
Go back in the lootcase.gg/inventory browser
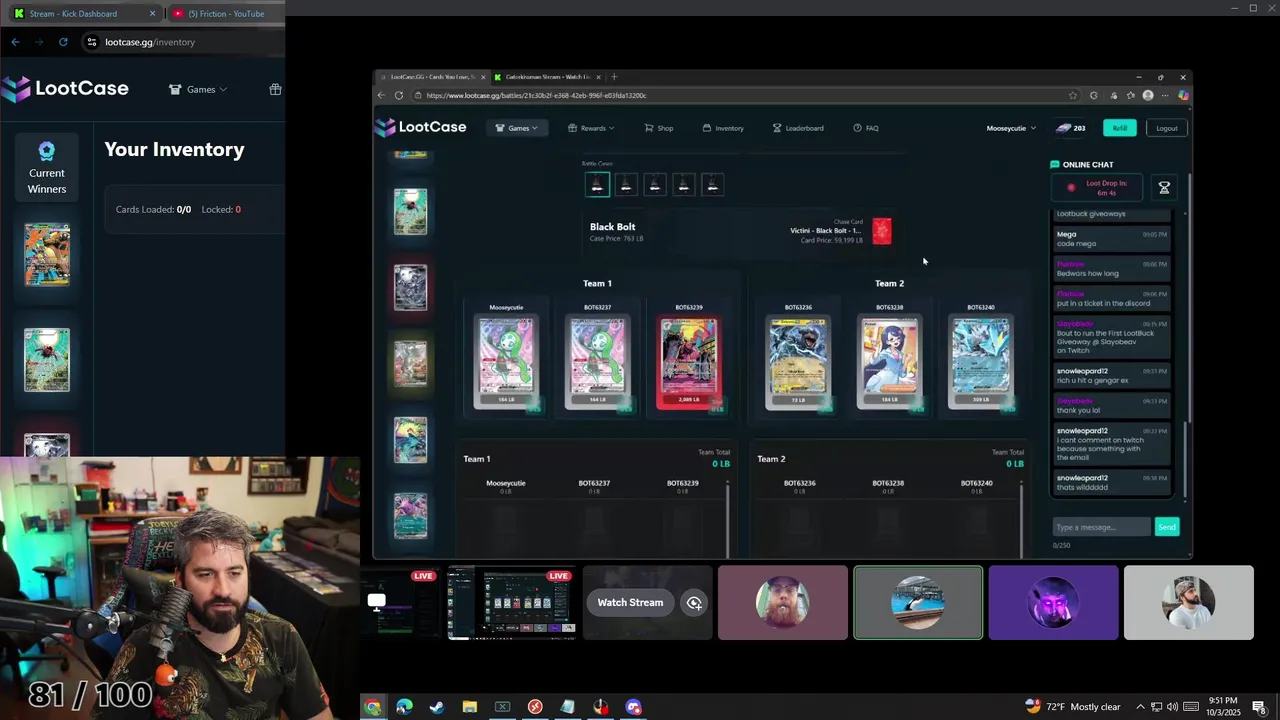pos(15,42)
